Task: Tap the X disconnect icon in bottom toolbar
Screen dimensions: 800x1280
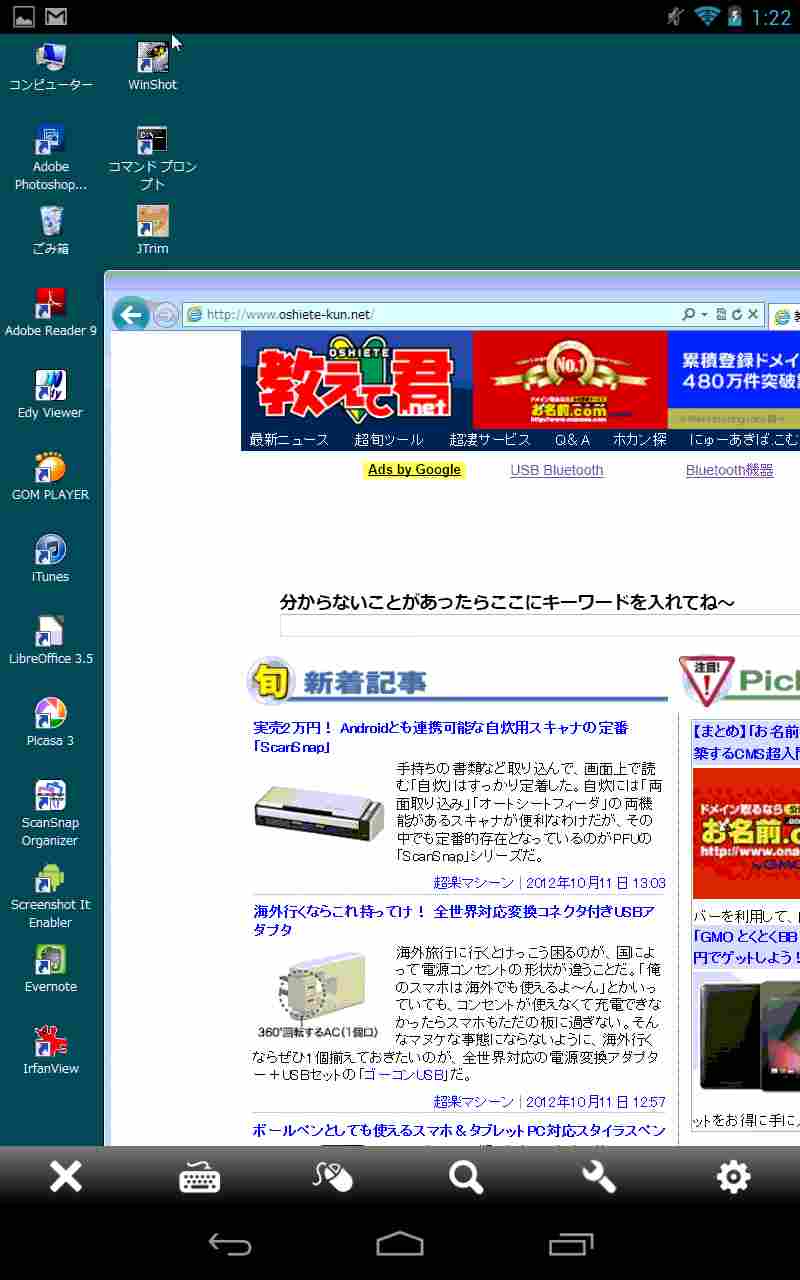Action: point(66,1177)
